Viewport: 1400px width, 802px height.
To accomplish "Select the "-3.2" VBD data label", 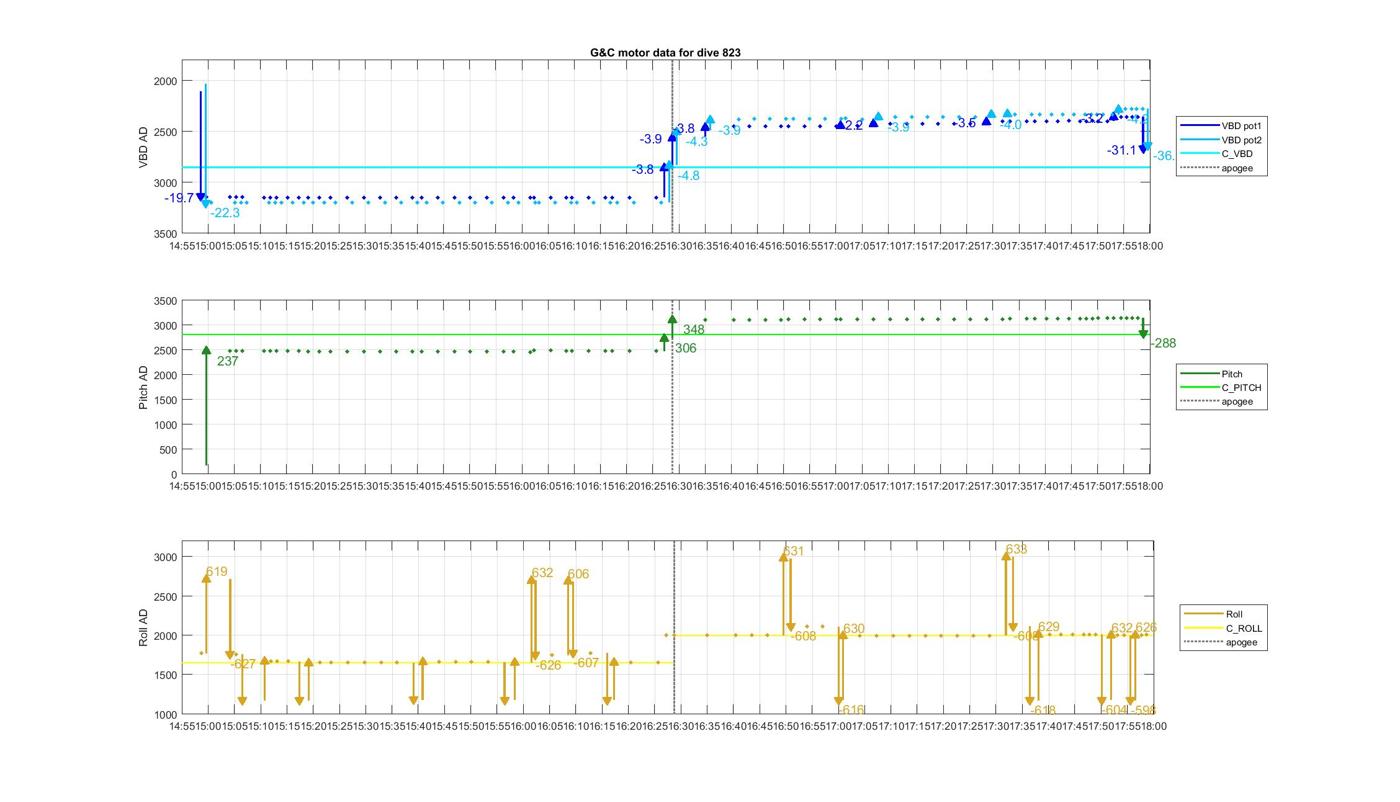I will coord(1092,118).
